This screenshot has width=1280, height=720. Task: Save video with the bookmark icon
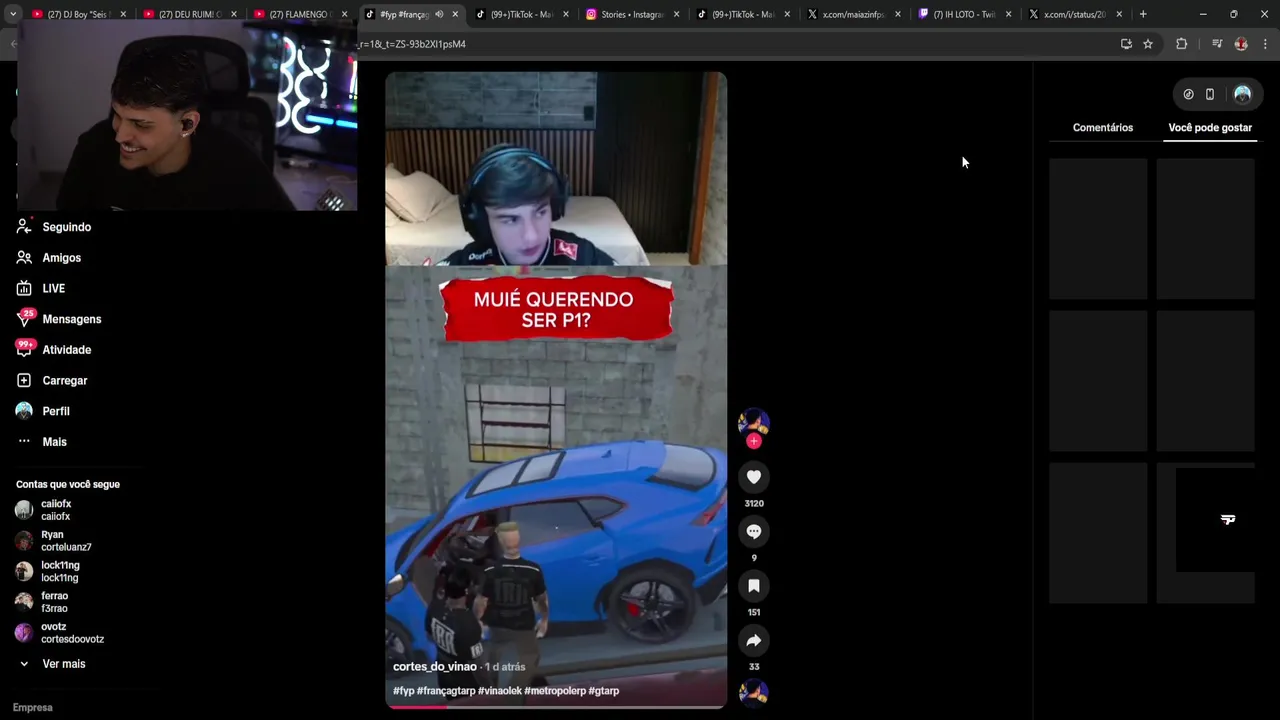point(754,586)
